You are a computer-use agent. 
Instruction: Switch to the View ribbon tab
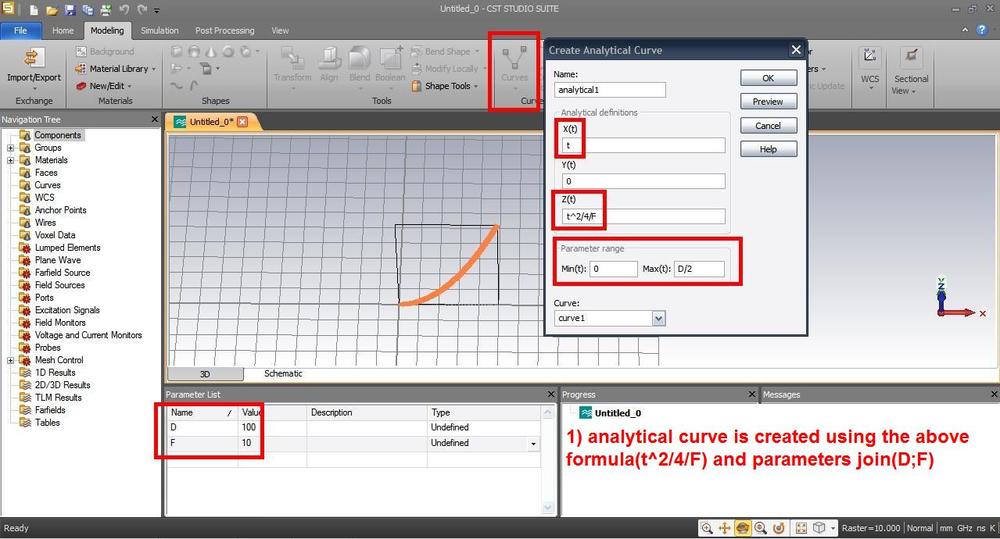coord(280,30)
